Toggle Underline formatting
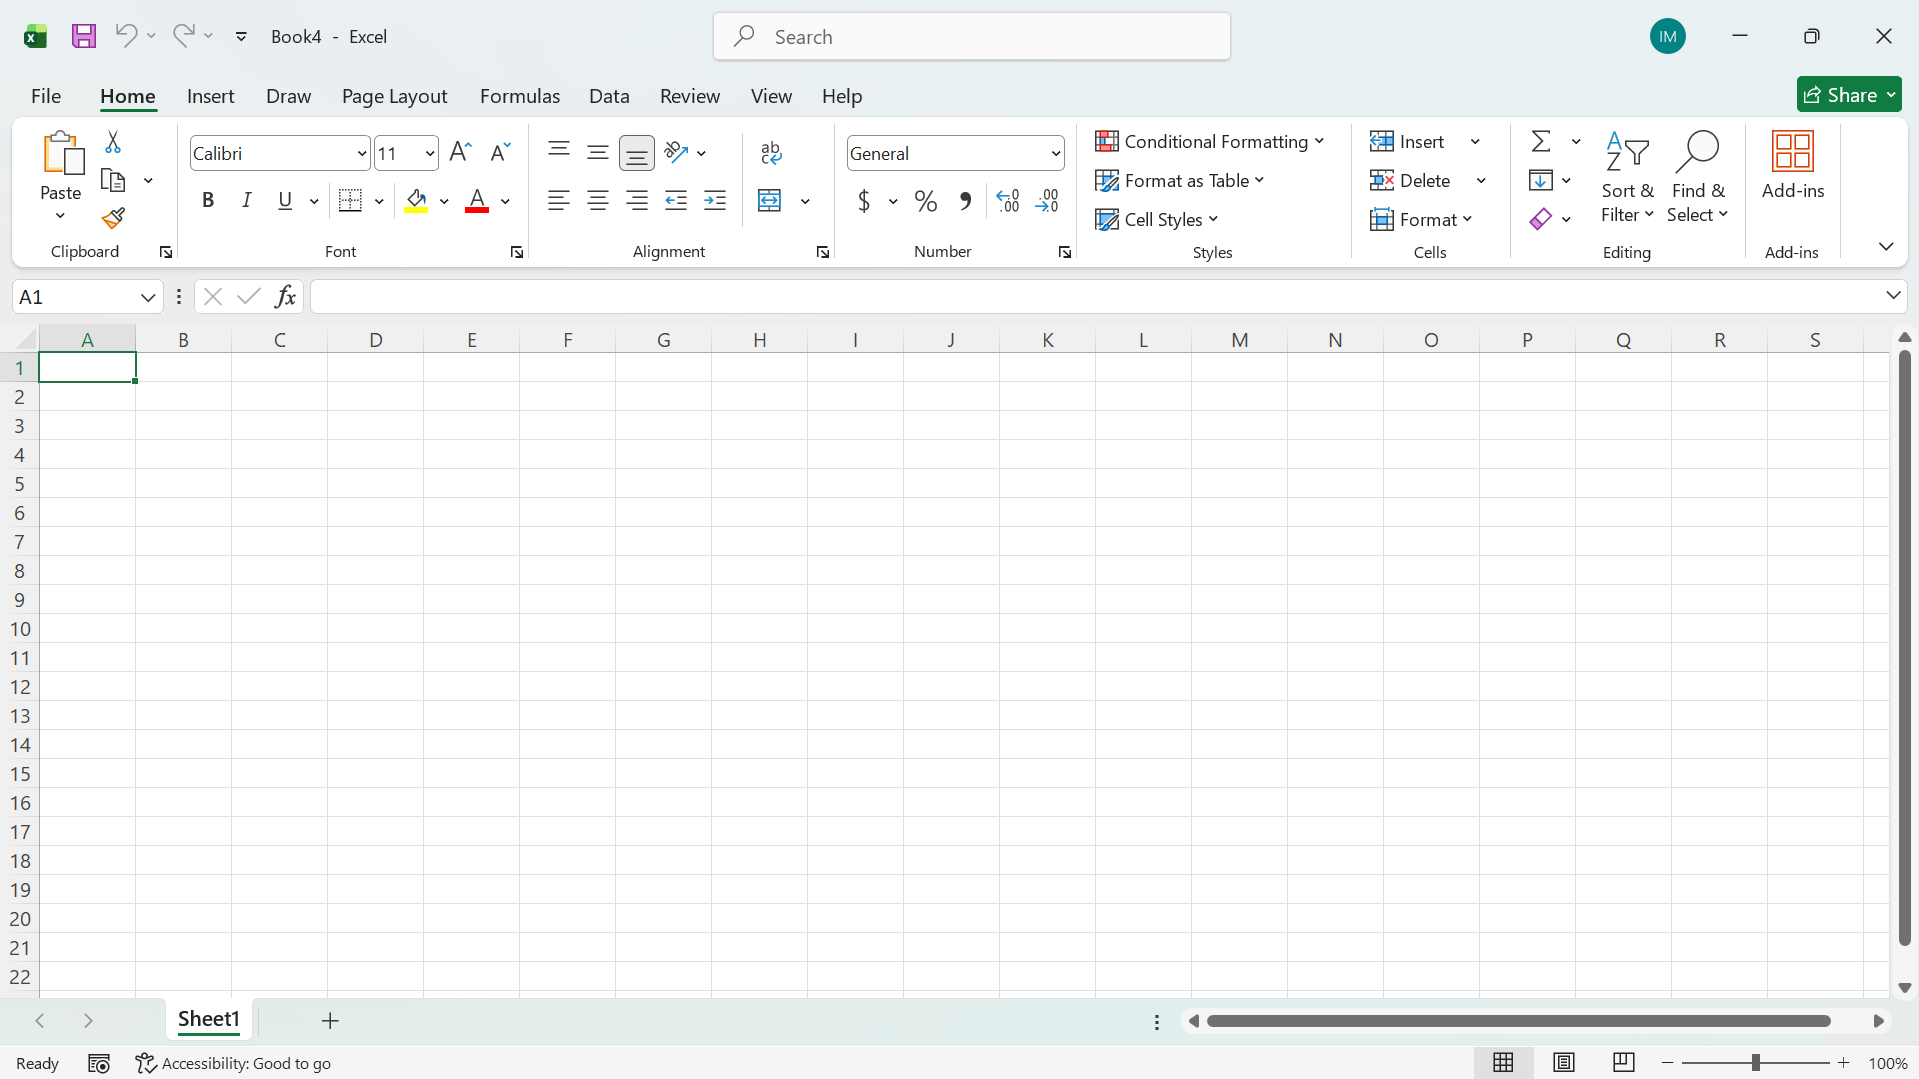1919x1079 pixels. [x=285, y=200]
